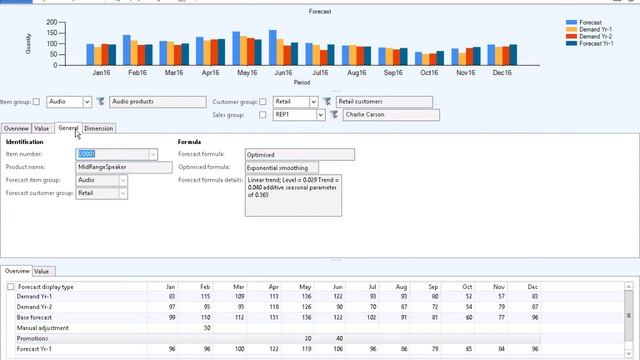
Task: Select the Demand Yr-2 row label
Action: click(34, 307)
